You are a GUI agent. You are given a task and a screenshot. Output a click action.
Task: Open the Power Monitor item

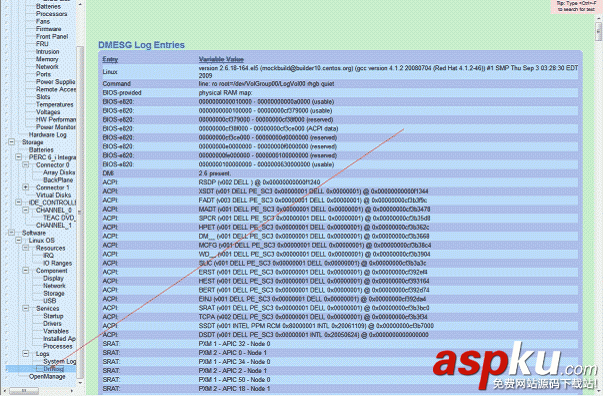[56, 127]
